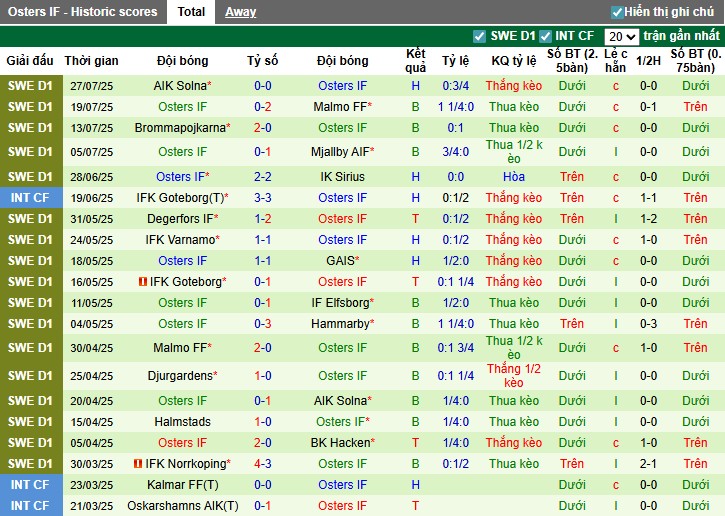Screen dimensions: 725x516
Task: Uncheck the INT CF league filter
Action: [546, 36]
